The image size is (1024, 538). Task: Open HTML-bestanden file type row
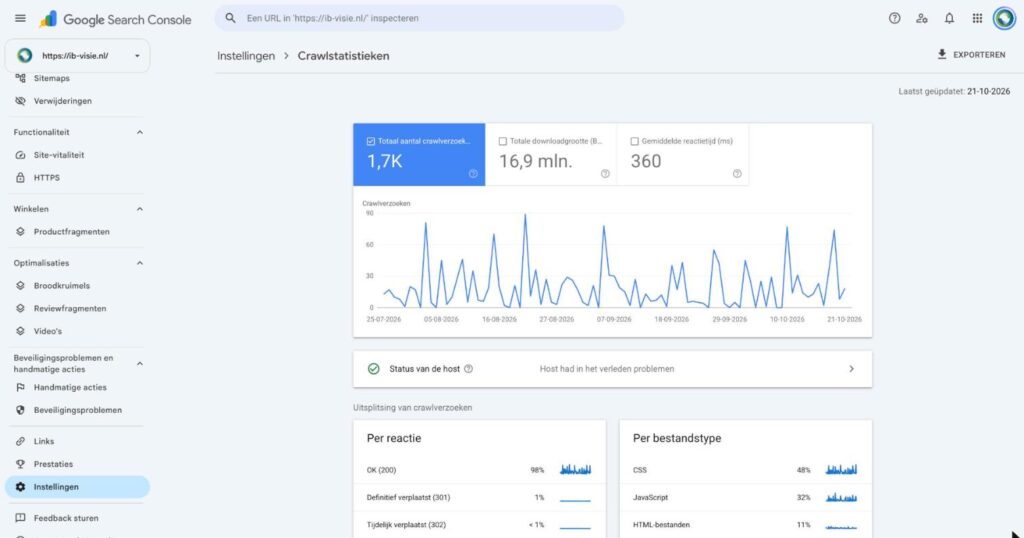click(x=745, y=525)
